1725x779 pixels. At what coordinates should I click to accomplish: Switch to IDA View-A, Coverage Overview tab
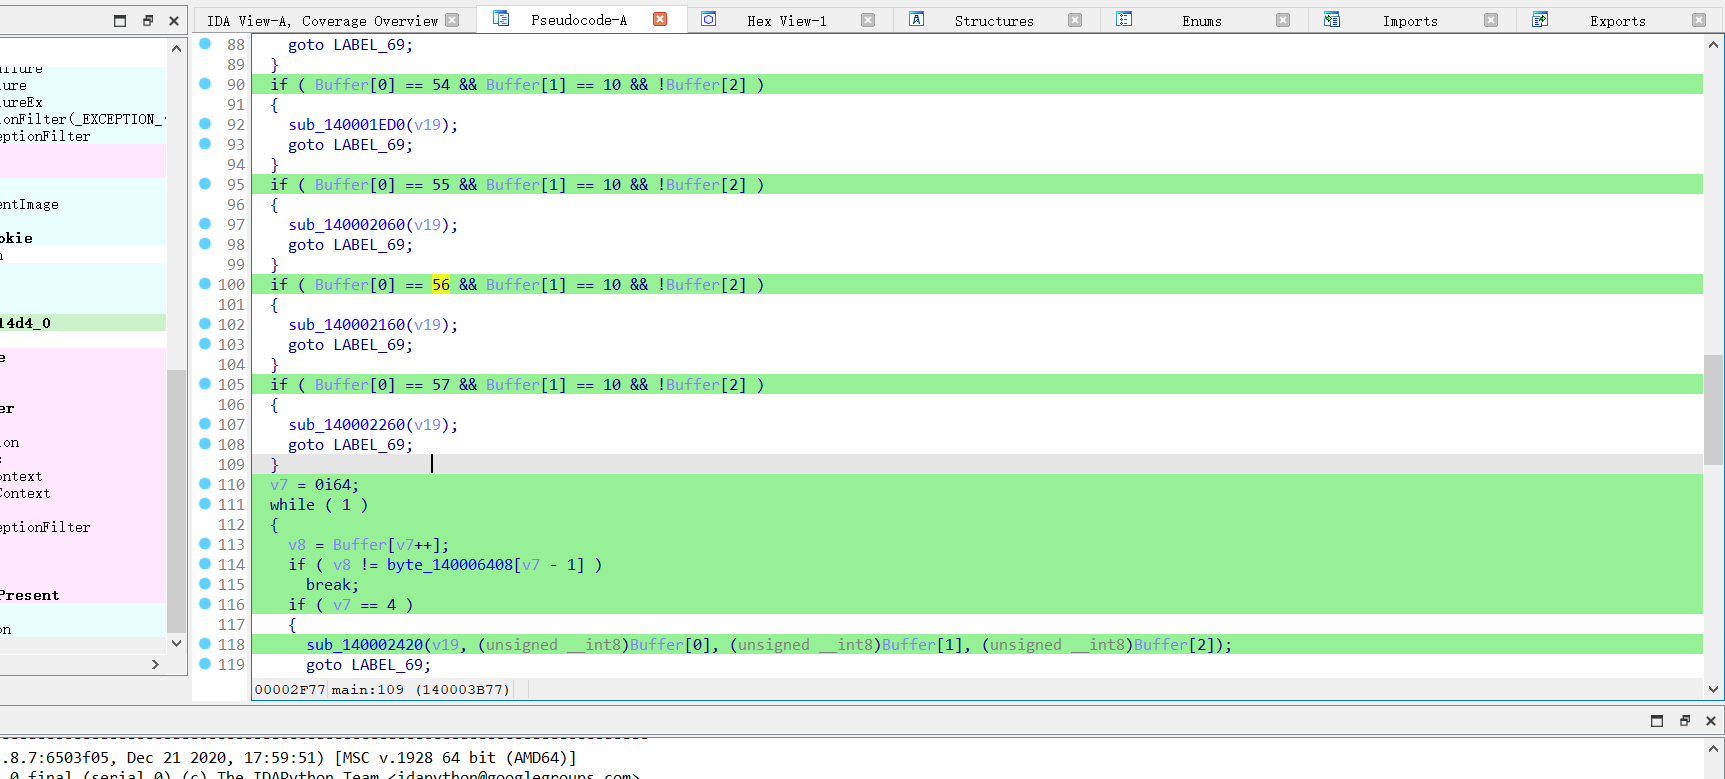[322, 21]
